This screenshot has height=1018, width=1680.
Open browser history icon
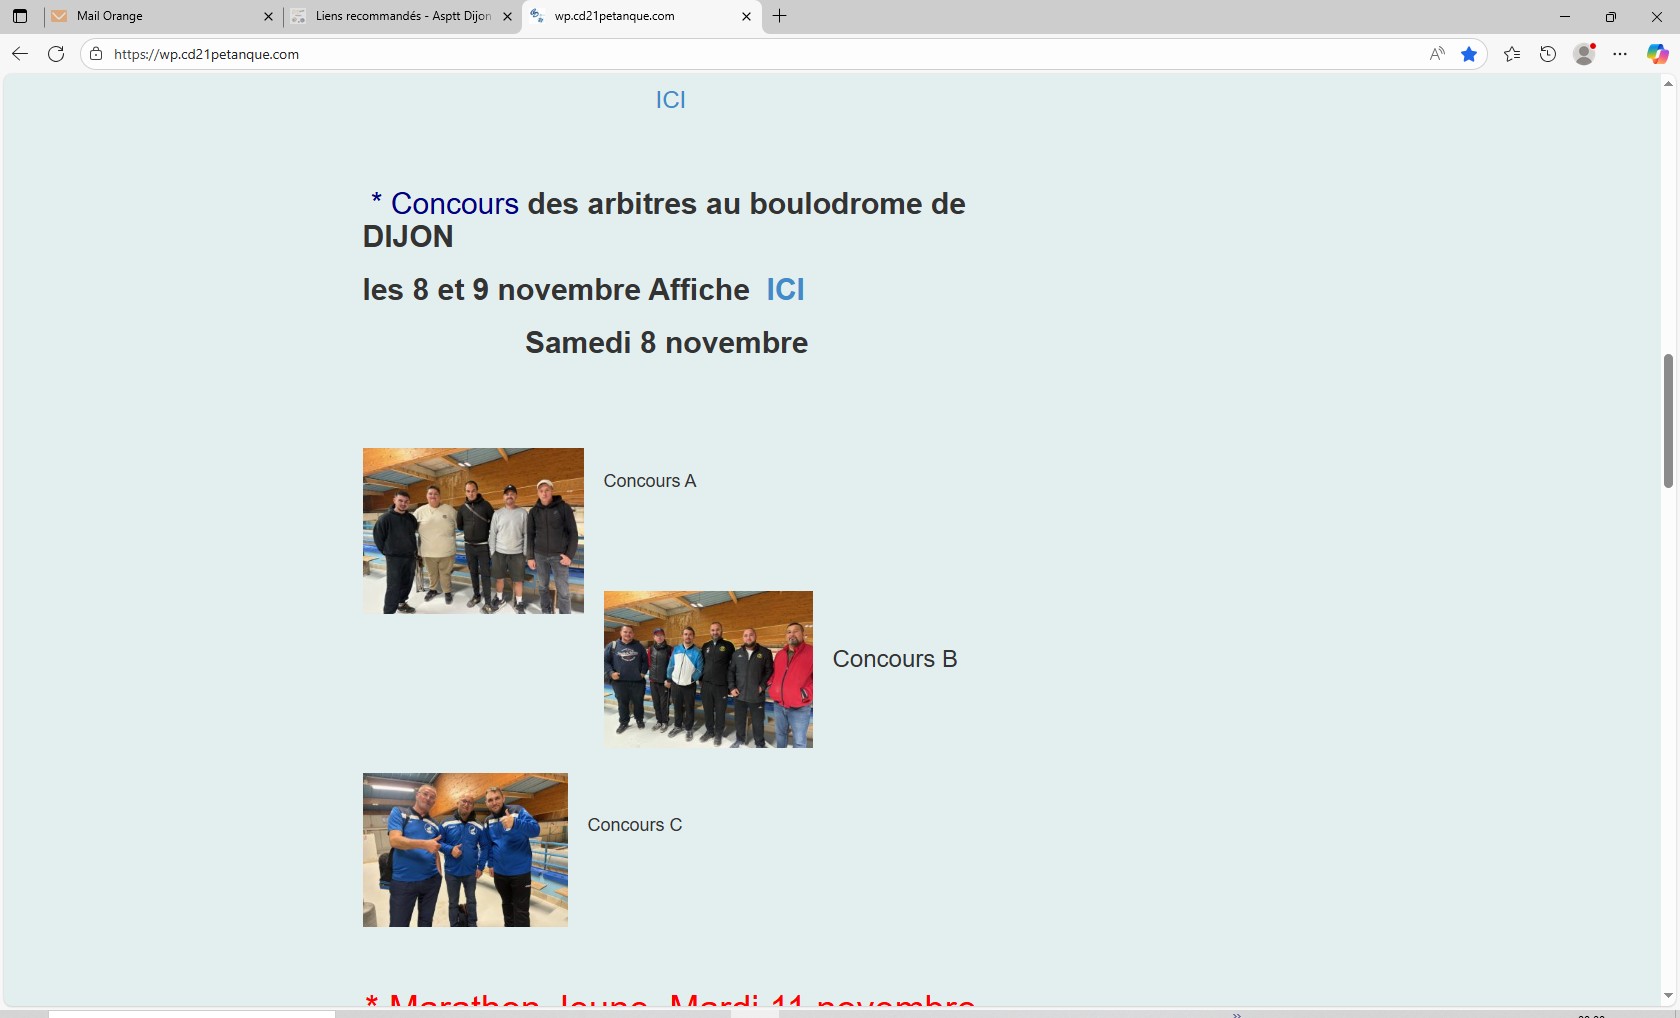pyautogui.click(x=1548, y=54)
